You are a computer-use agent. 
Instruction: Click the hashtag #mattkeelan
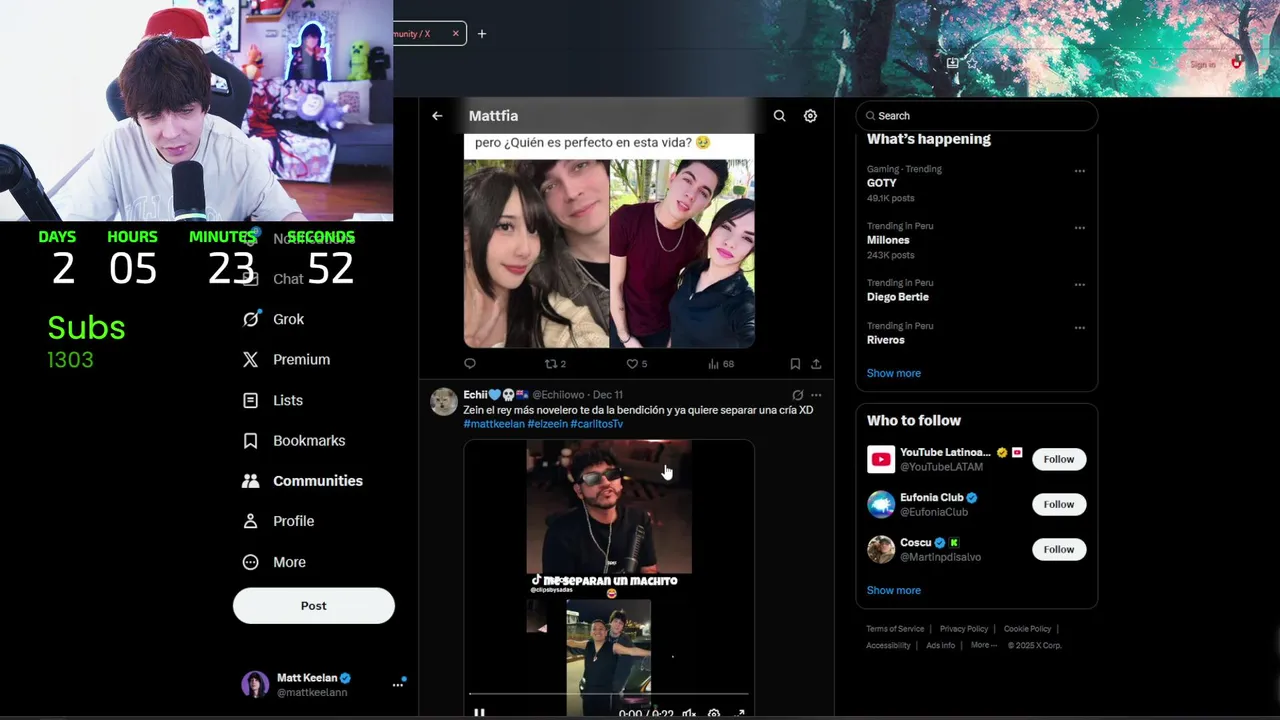(x=494, y=424)
